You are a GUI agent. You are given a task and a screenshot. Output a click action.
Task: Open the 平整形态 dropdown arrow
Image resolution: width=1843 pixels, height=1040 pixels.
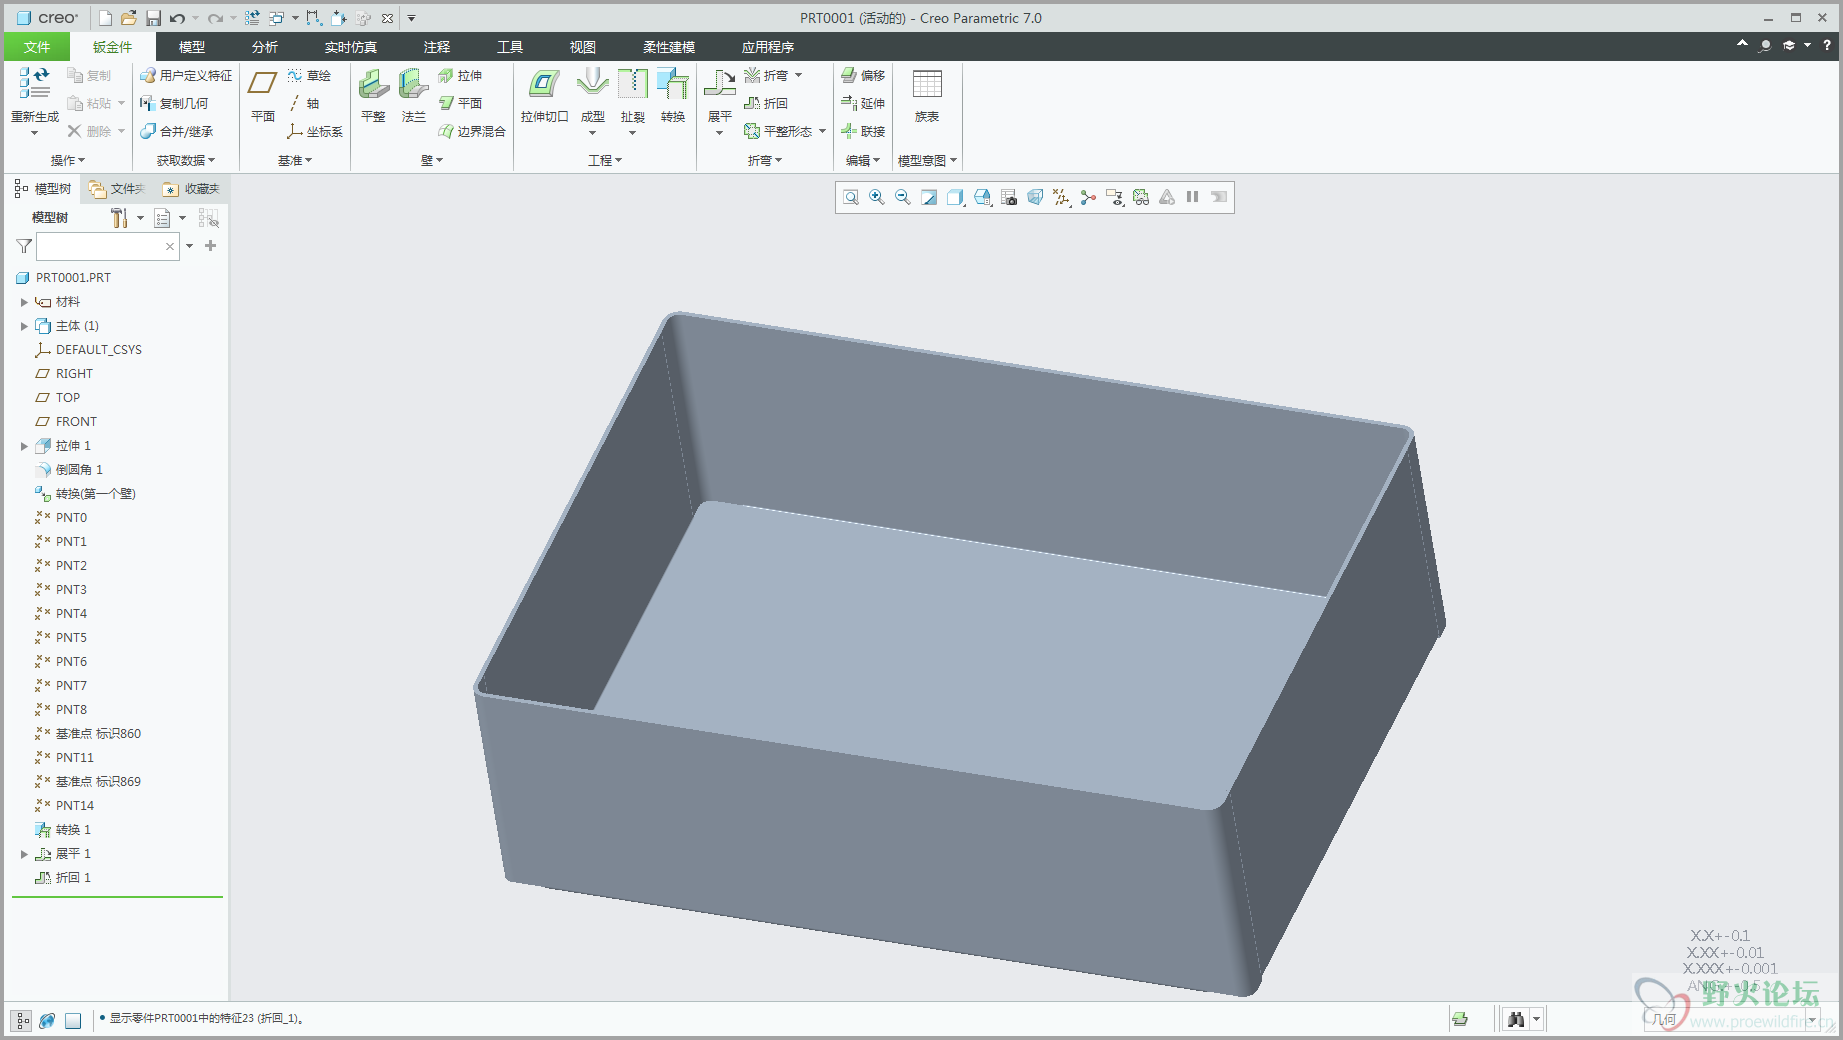pos(822,131)
